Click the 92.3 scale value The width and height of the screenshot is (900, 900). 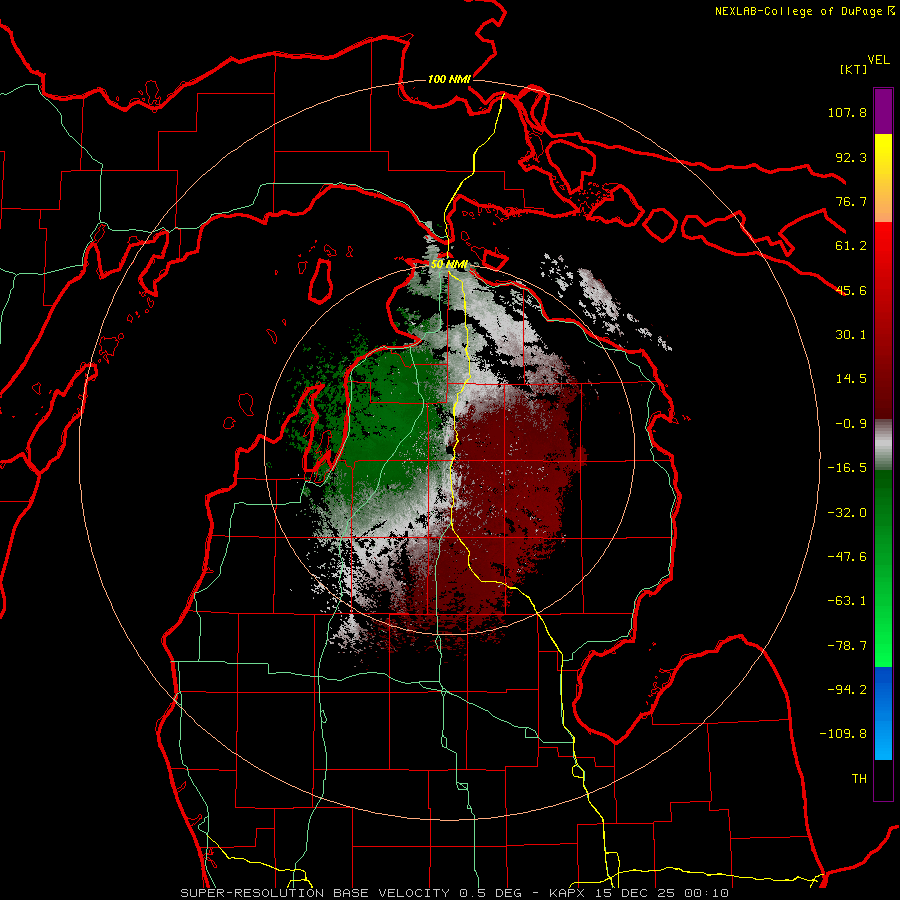tap(851, 157)
